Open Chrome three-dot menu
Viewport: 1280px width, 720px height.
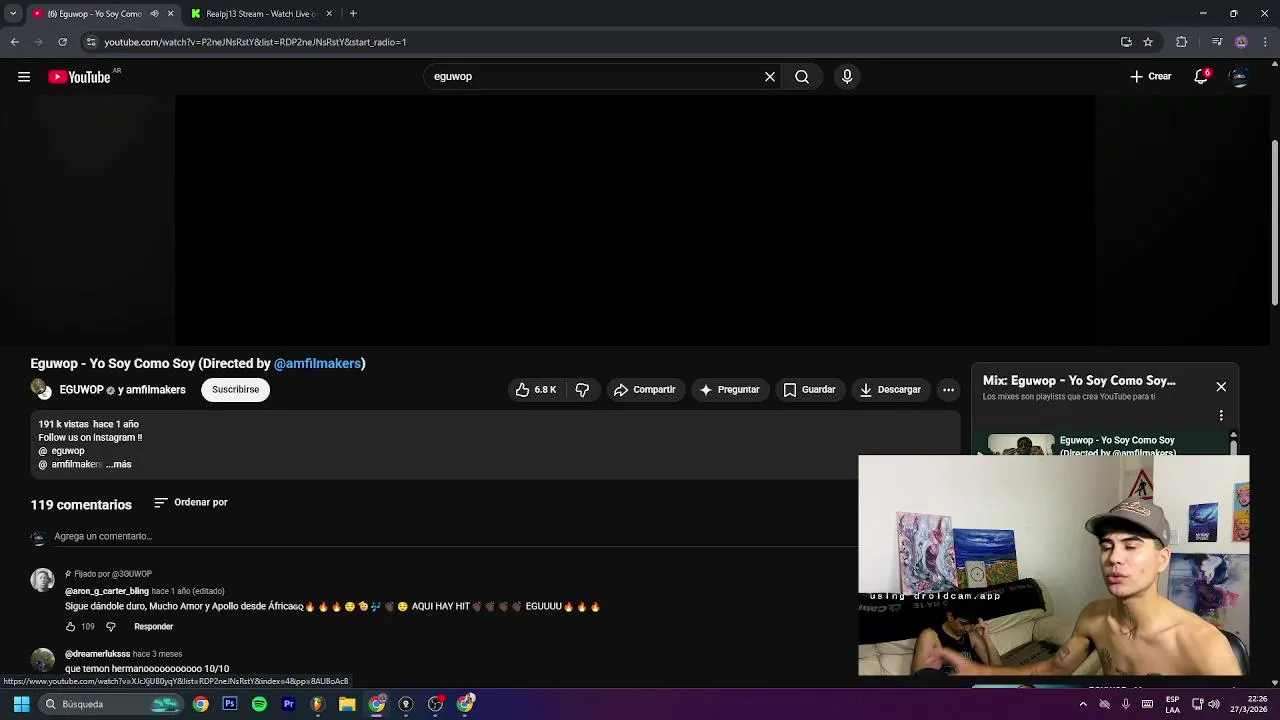[1266, 42]
